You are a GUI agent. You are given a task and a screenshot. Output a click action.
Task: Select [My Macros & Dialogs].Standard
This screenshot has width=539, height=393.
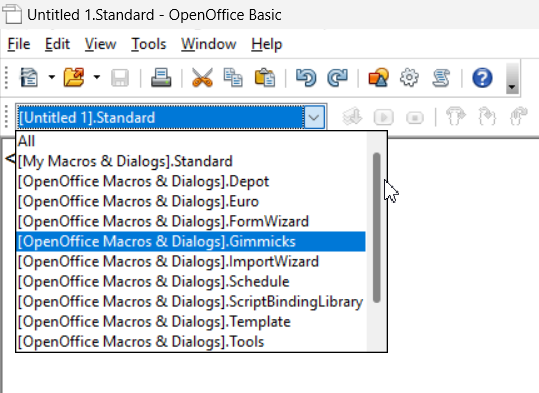[x=191, y=161]
